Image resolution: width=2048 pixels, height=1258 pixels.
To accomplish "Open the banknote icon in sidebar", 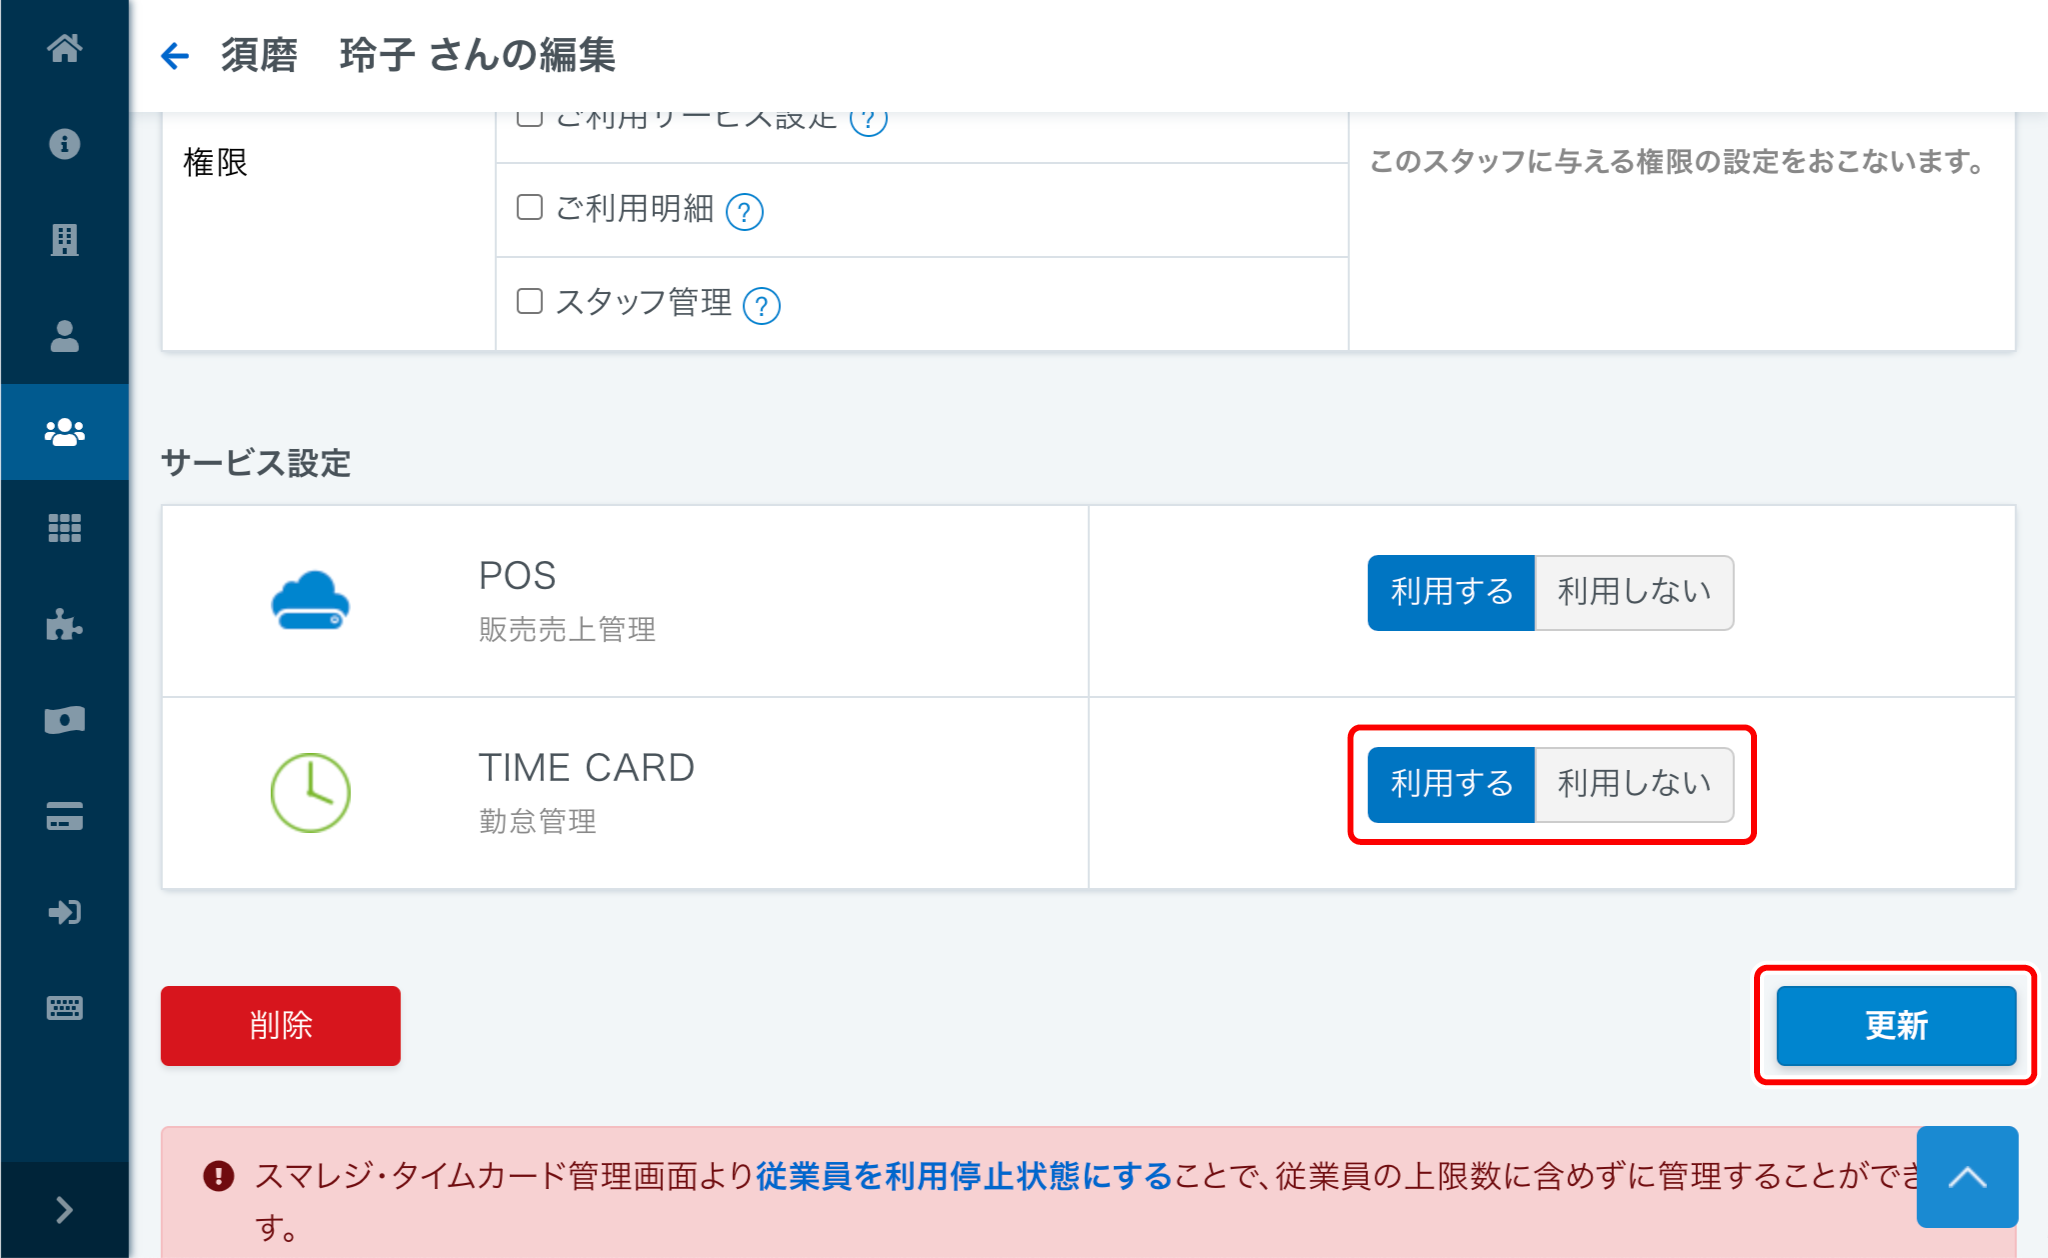I will coord(64,720).
